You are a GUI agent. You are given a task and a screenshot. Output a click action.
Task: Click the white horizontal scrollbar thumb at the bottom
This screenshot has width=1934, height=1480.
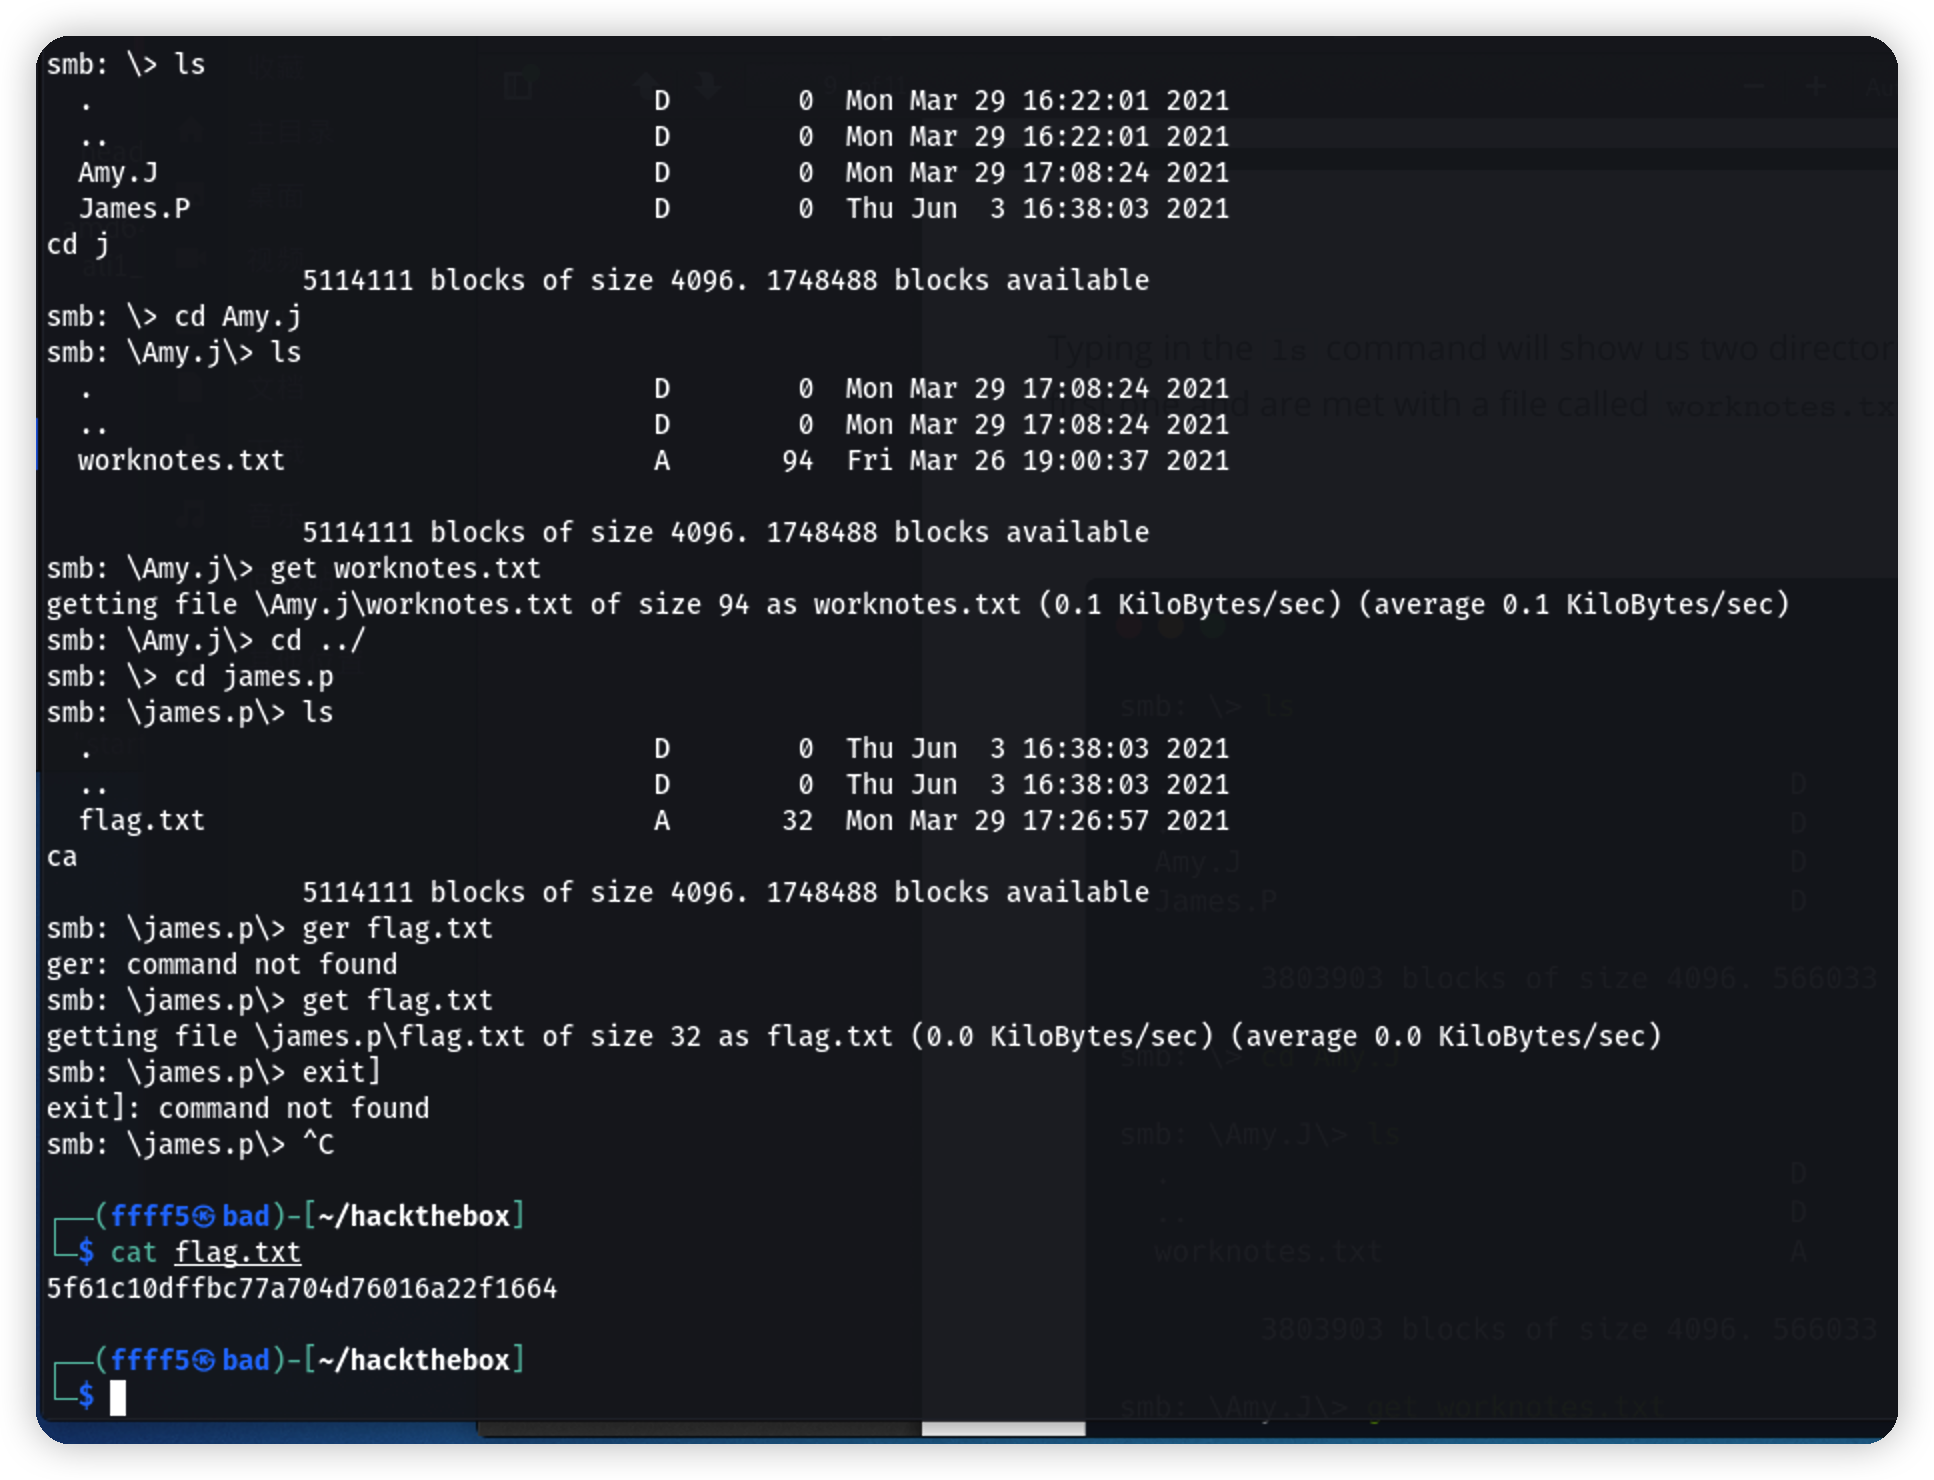pos(1003,1428)
